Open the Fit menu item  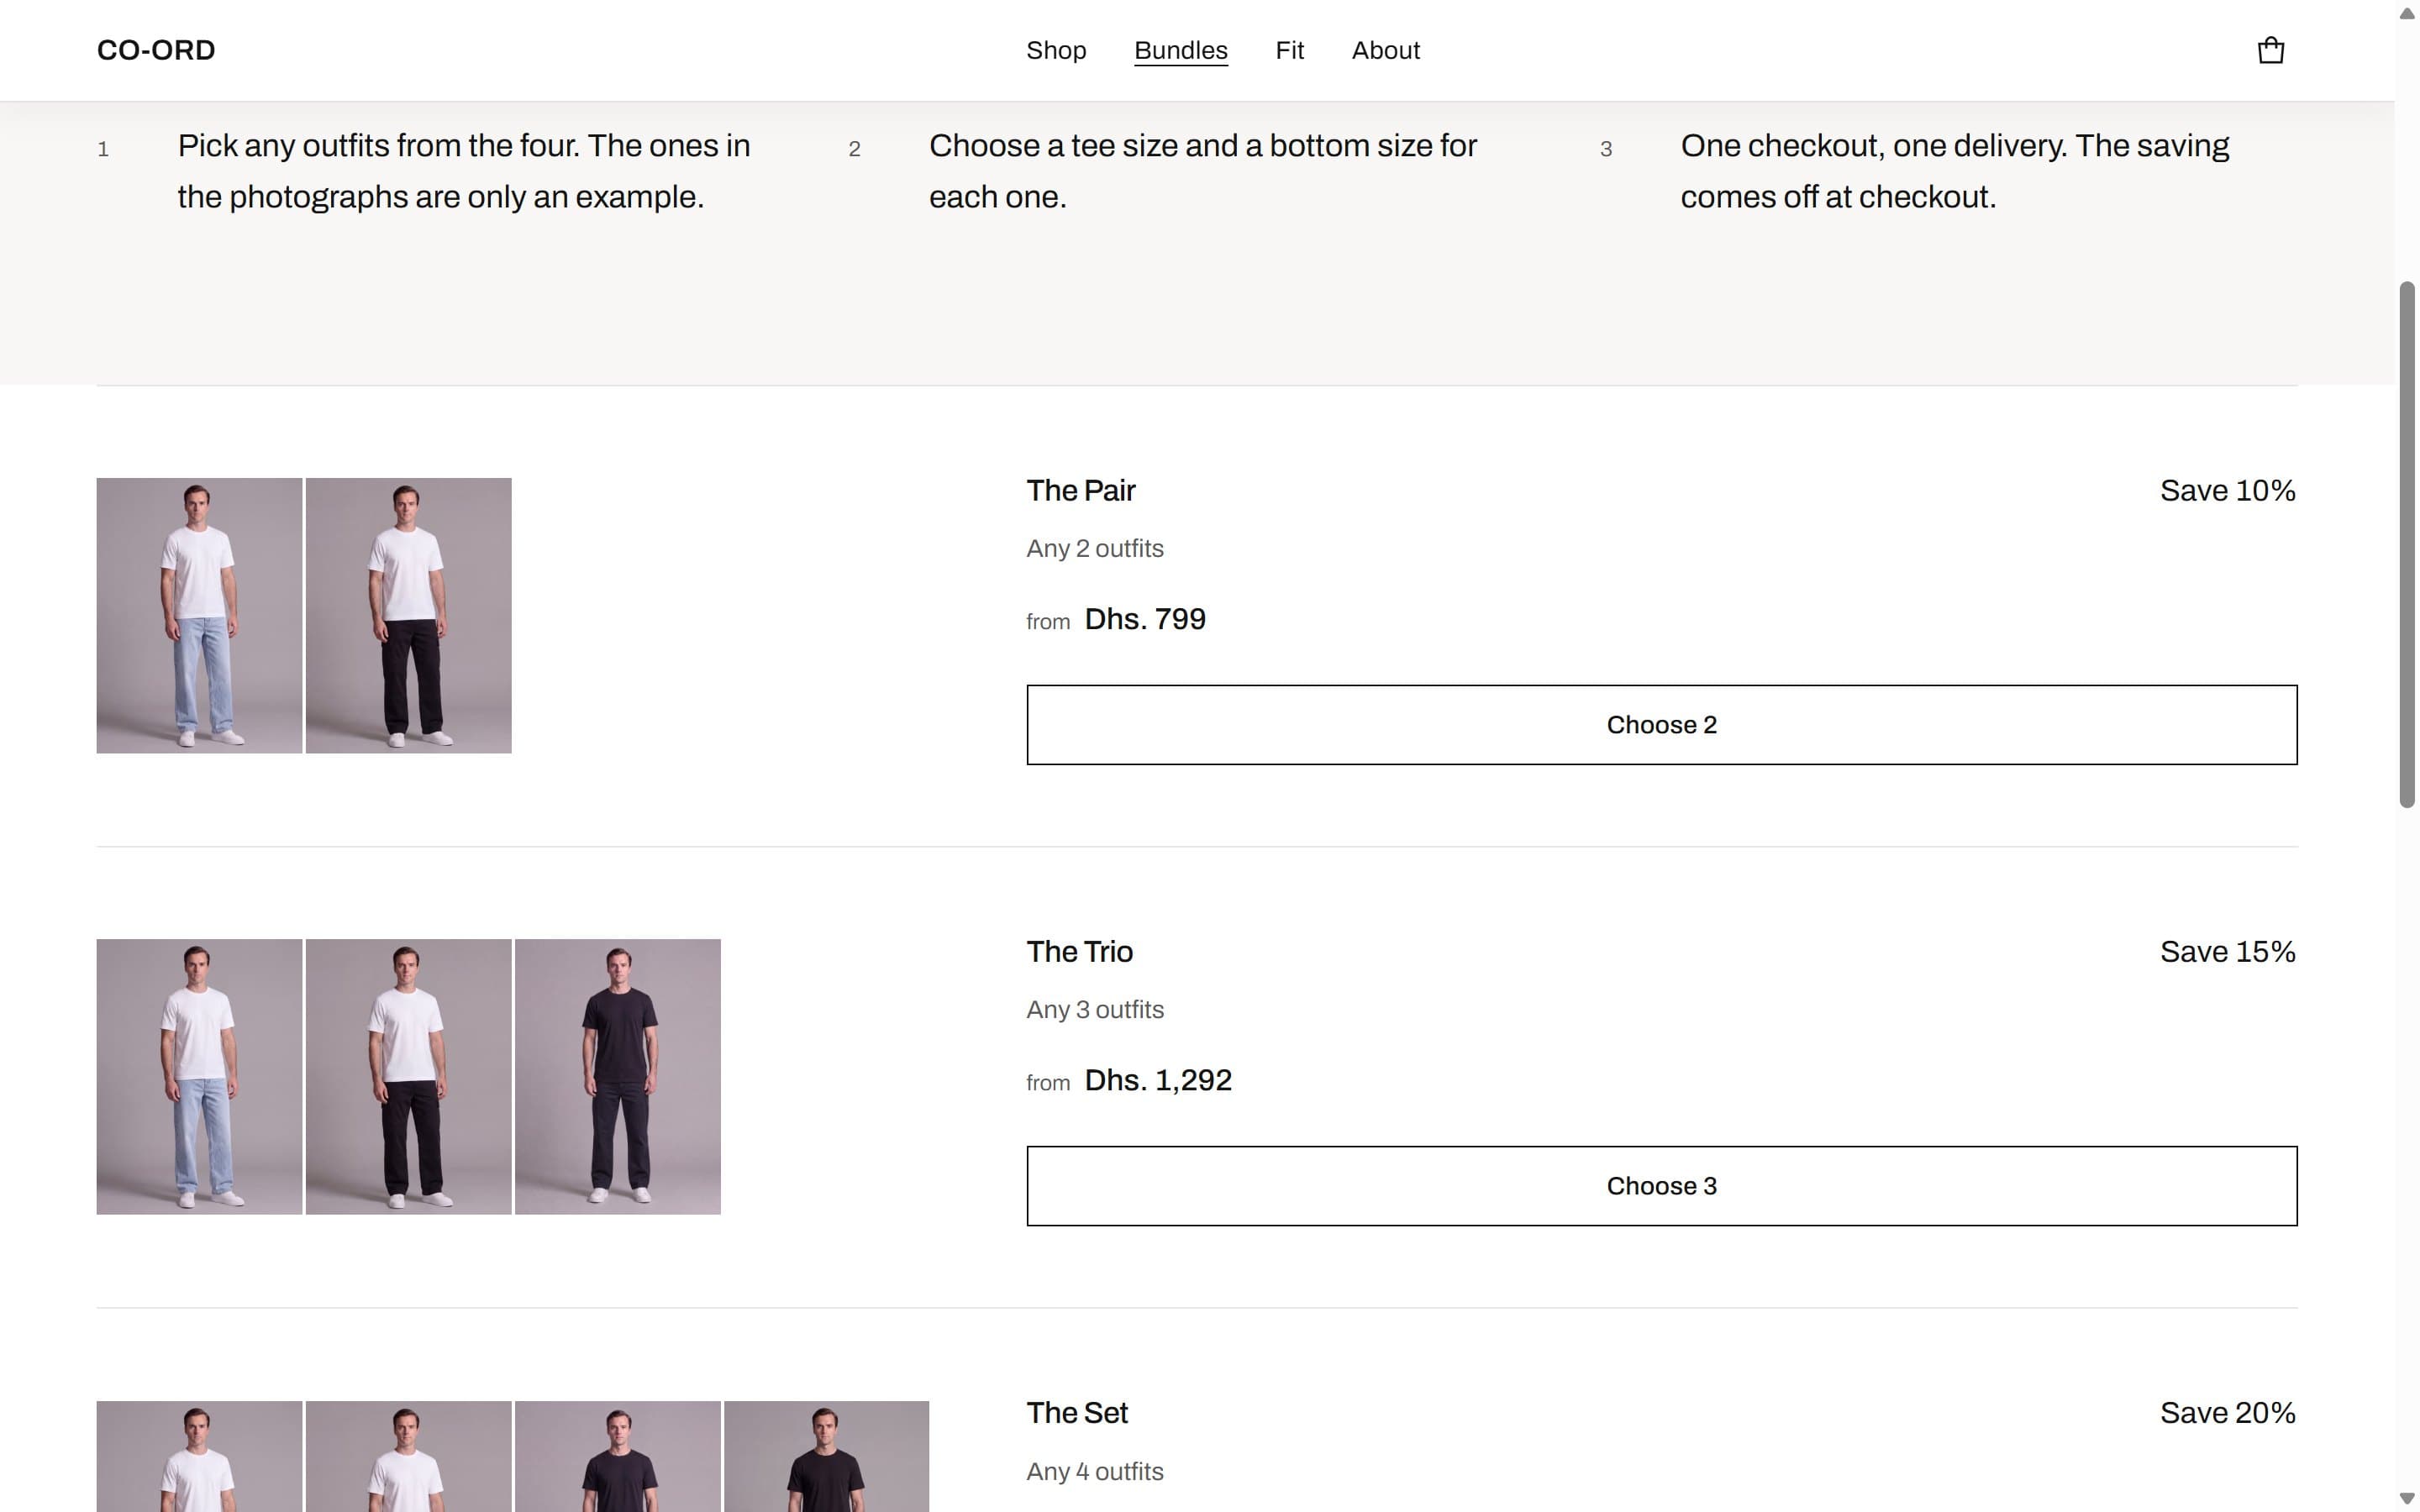coord(1289,50)
